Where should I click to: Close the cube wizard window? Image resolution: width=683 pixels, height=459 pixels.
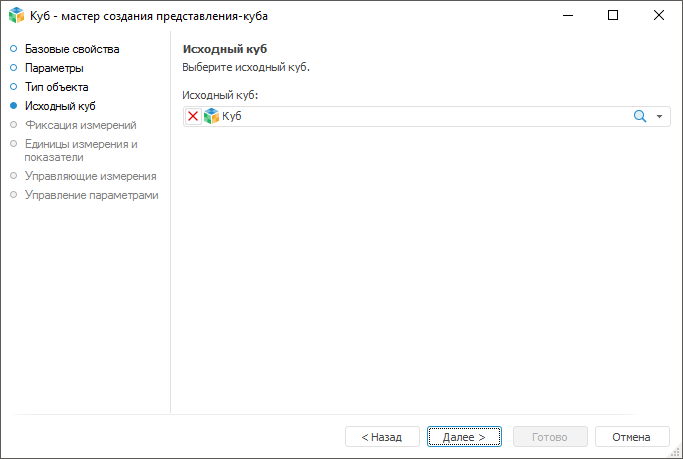pyautogui.click(x=658, y=16)
